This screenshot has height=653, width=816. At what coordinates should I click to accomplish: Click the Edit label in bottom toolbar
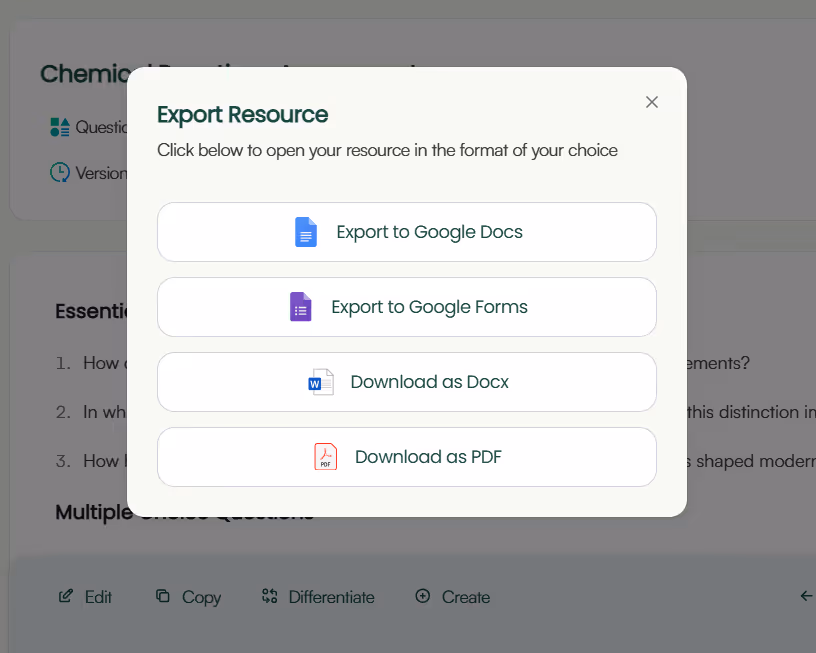98,597
